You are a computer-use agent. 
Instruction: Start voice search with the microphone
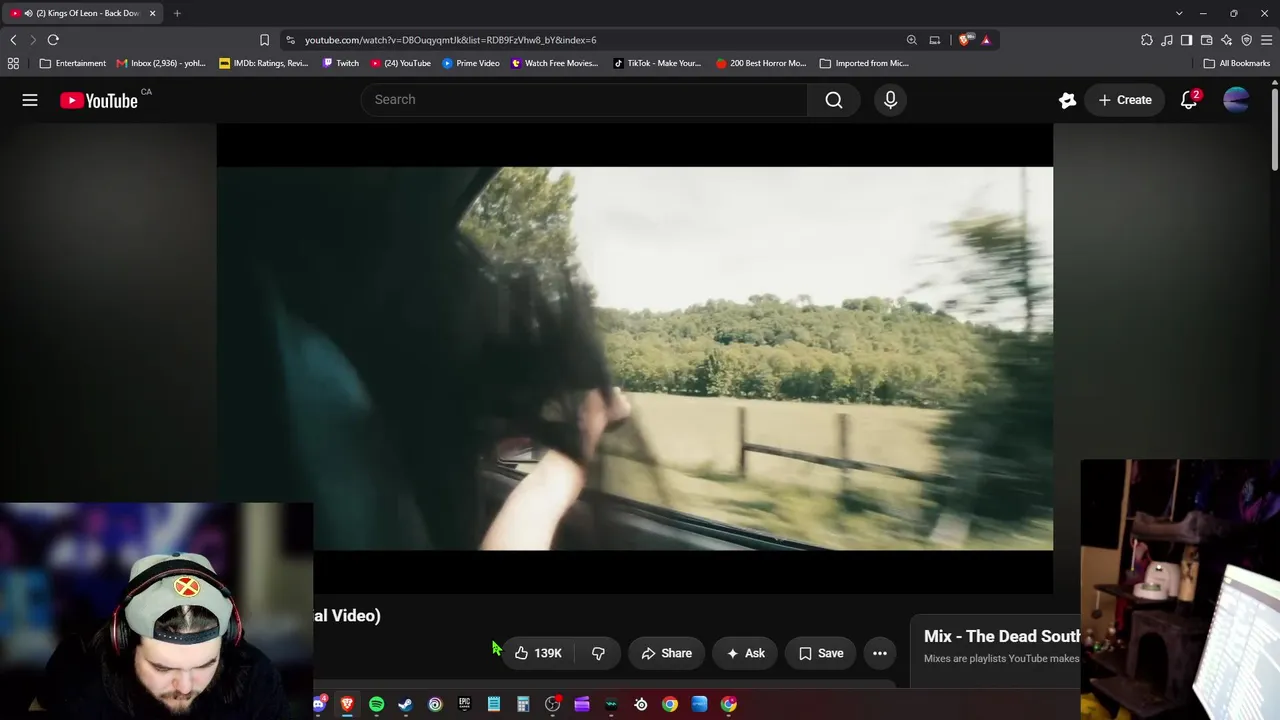(890, 100)
